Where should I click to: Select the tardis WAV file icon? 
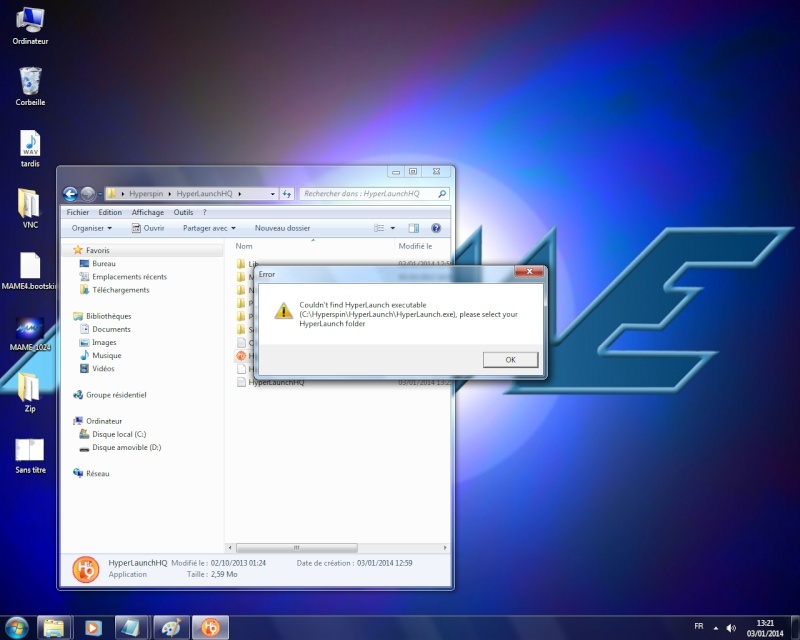tap(30, 149)
